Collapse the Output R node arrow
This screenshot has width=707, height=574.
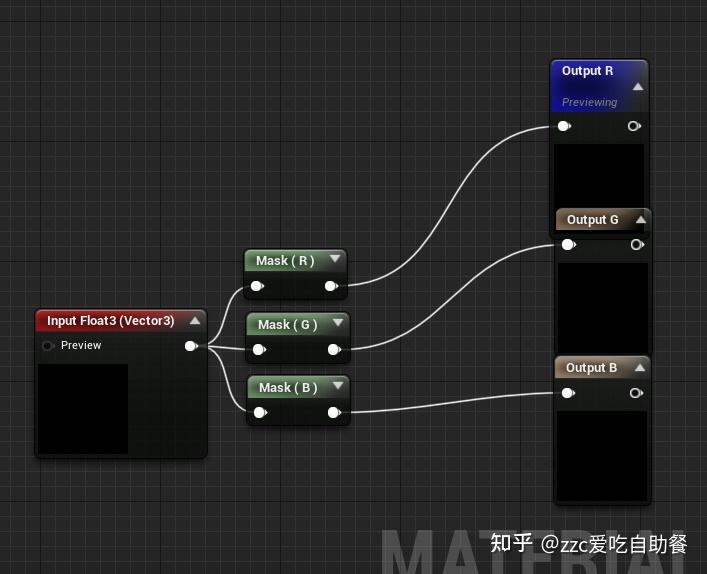[x=638, y=87]
